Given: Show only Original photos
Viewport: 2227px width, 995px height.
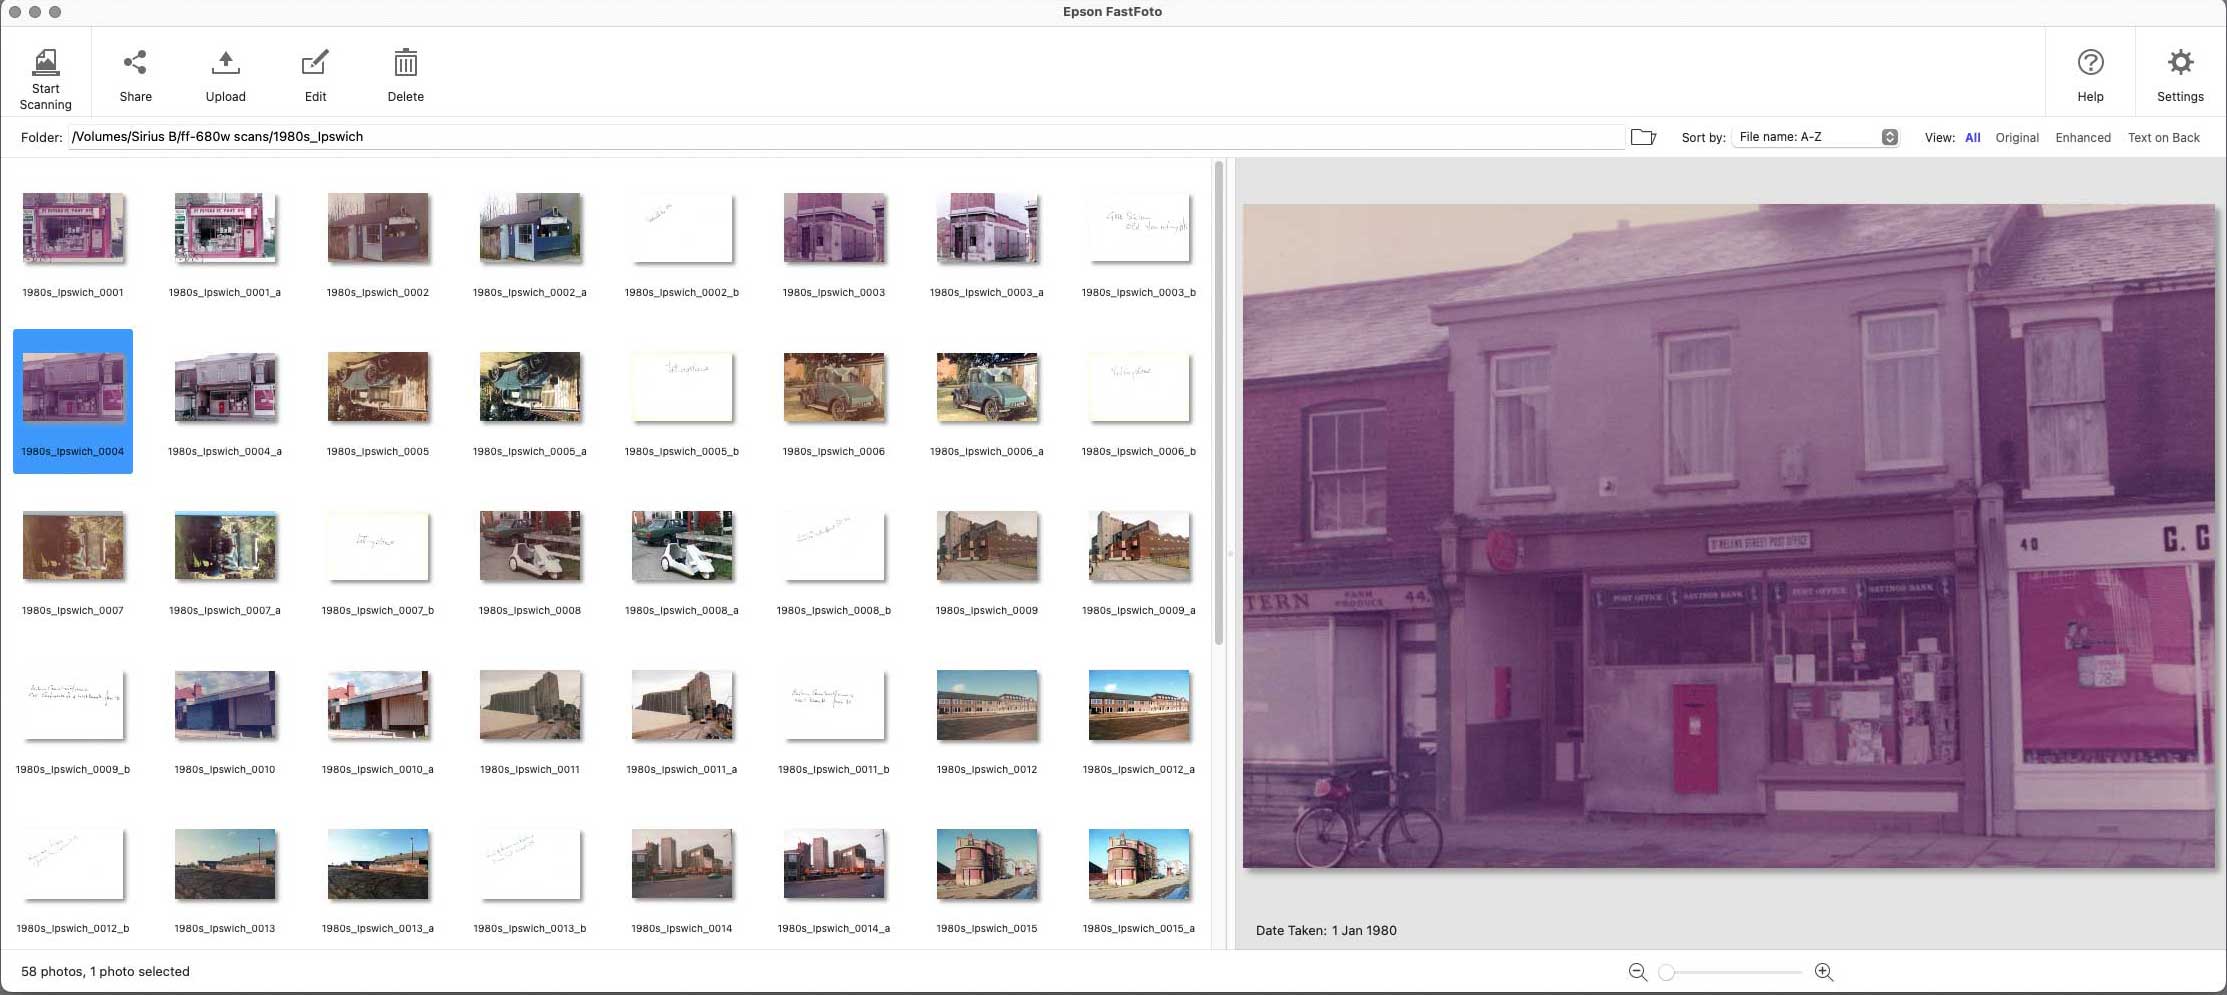Looking at the screenshot, I should (2017, 138).
